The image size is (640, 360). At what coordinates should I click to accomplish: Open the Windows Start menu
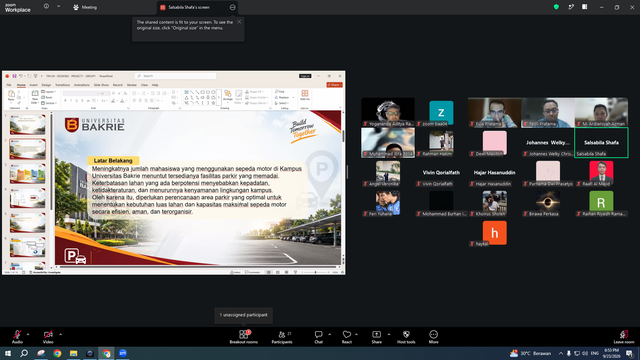(x=8, y=353)
